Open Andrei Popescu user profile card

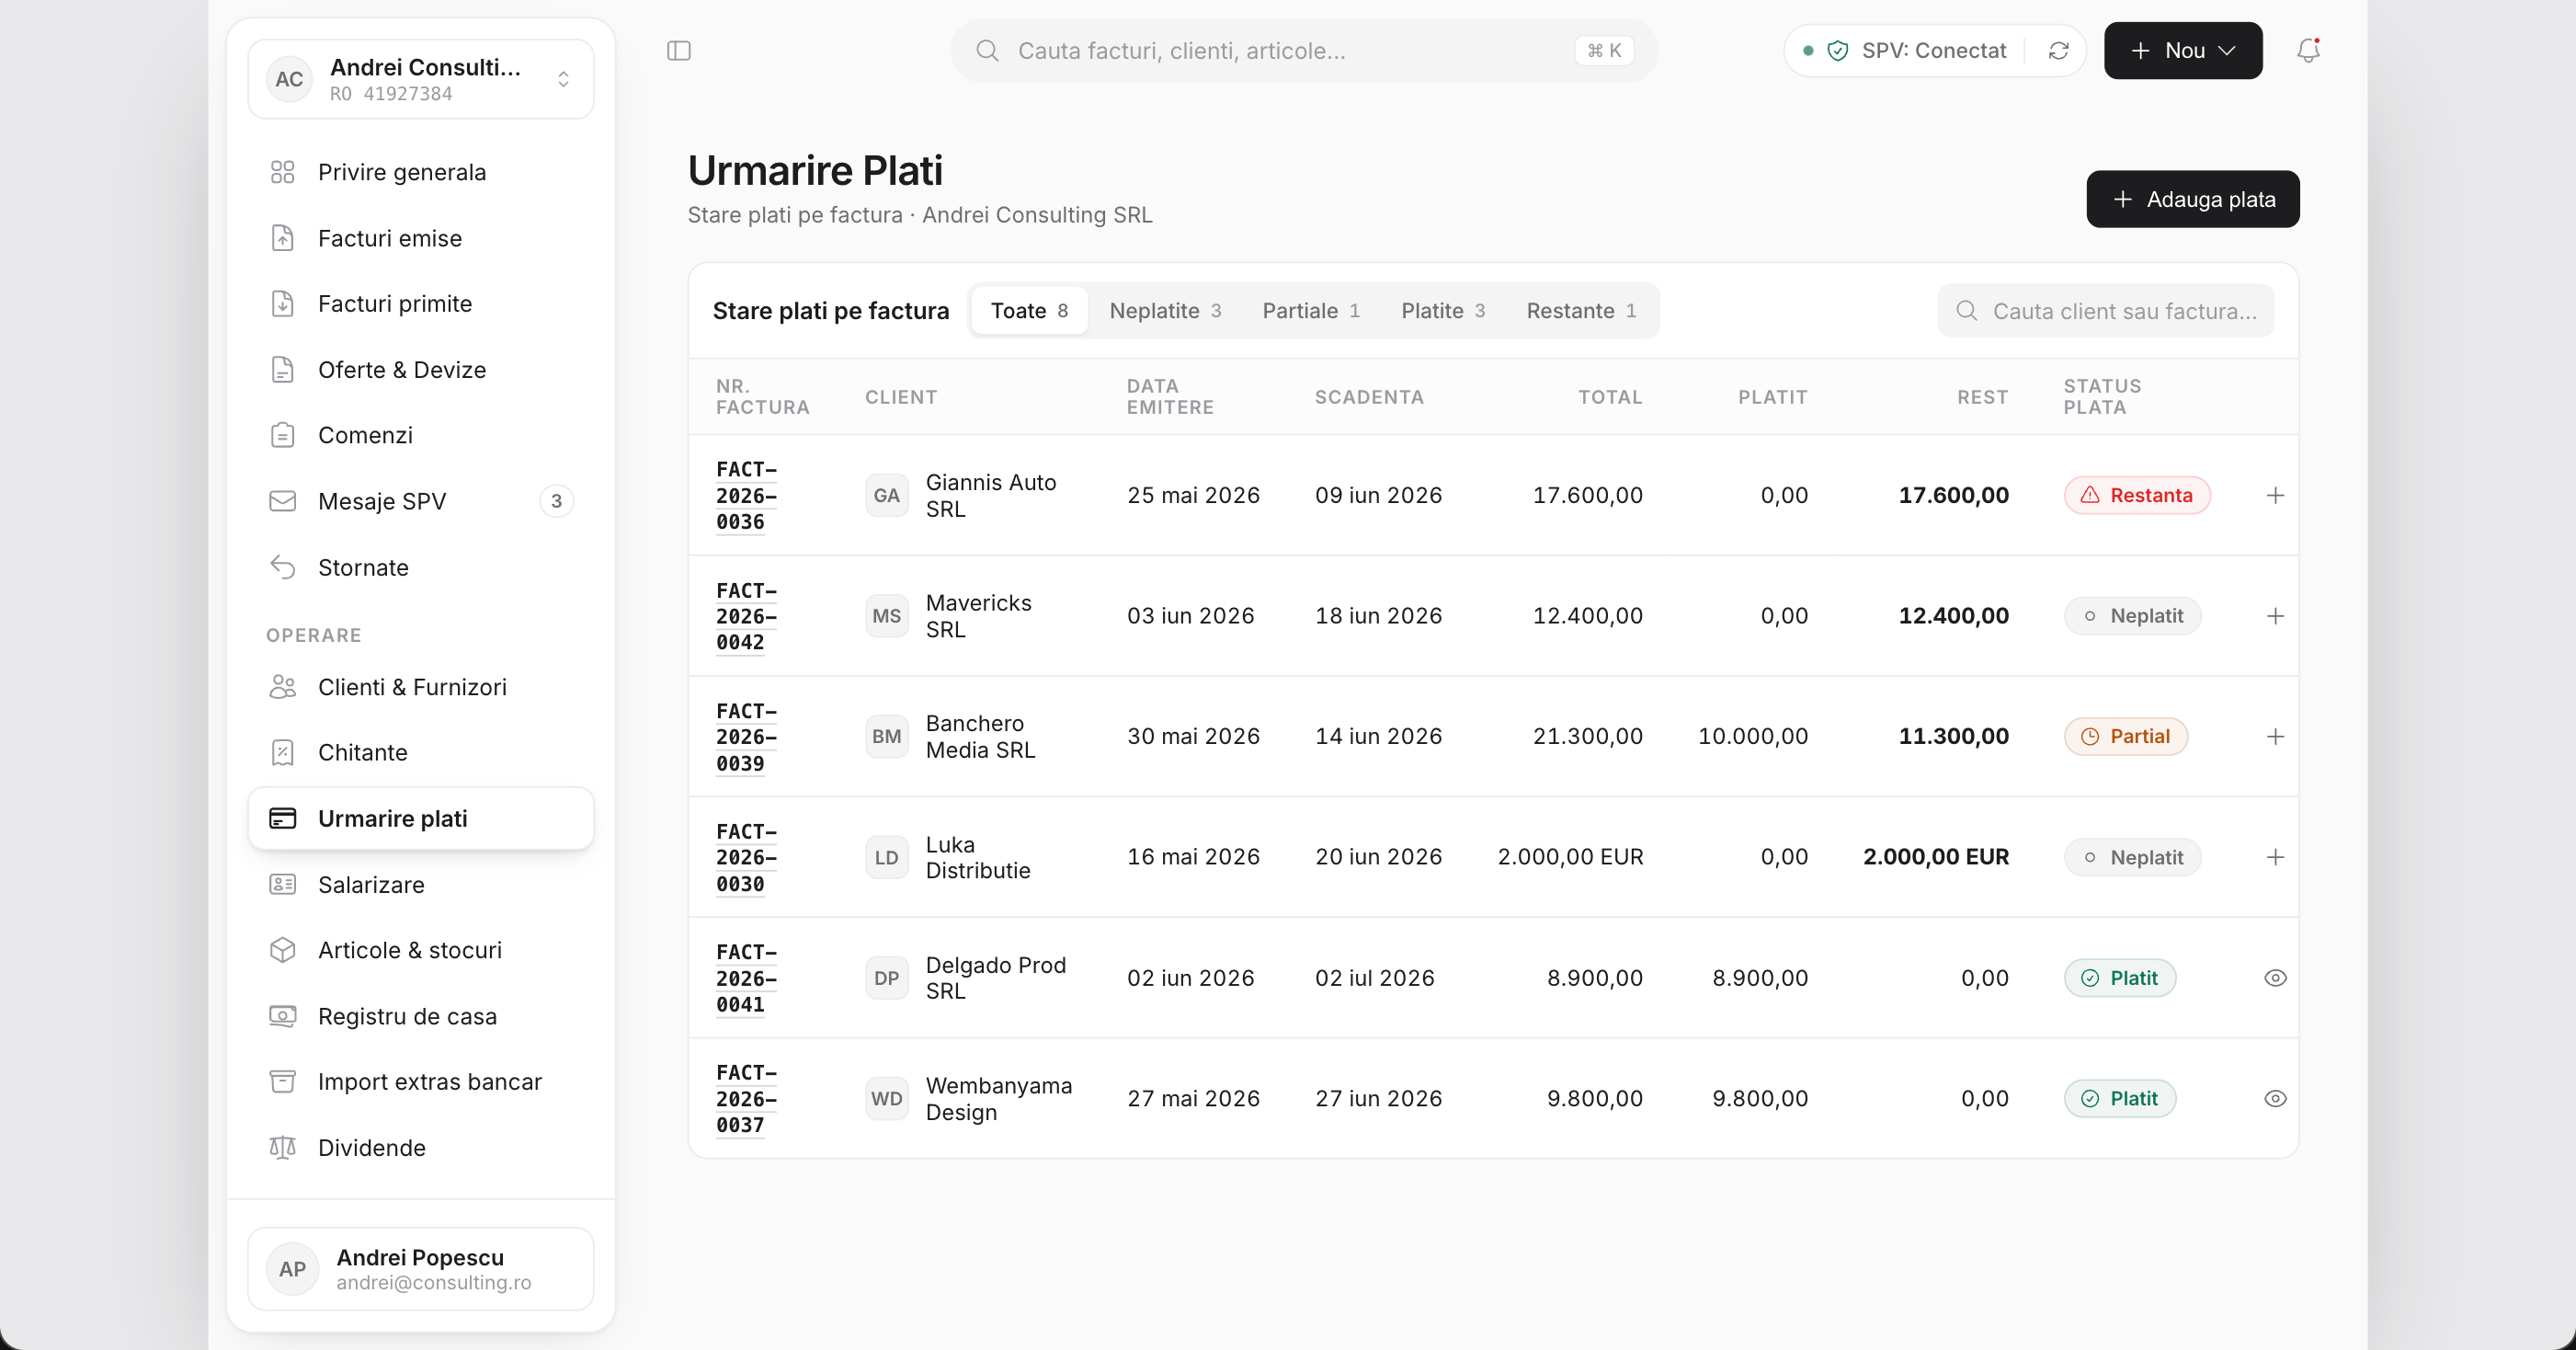tap(420, 1268)
